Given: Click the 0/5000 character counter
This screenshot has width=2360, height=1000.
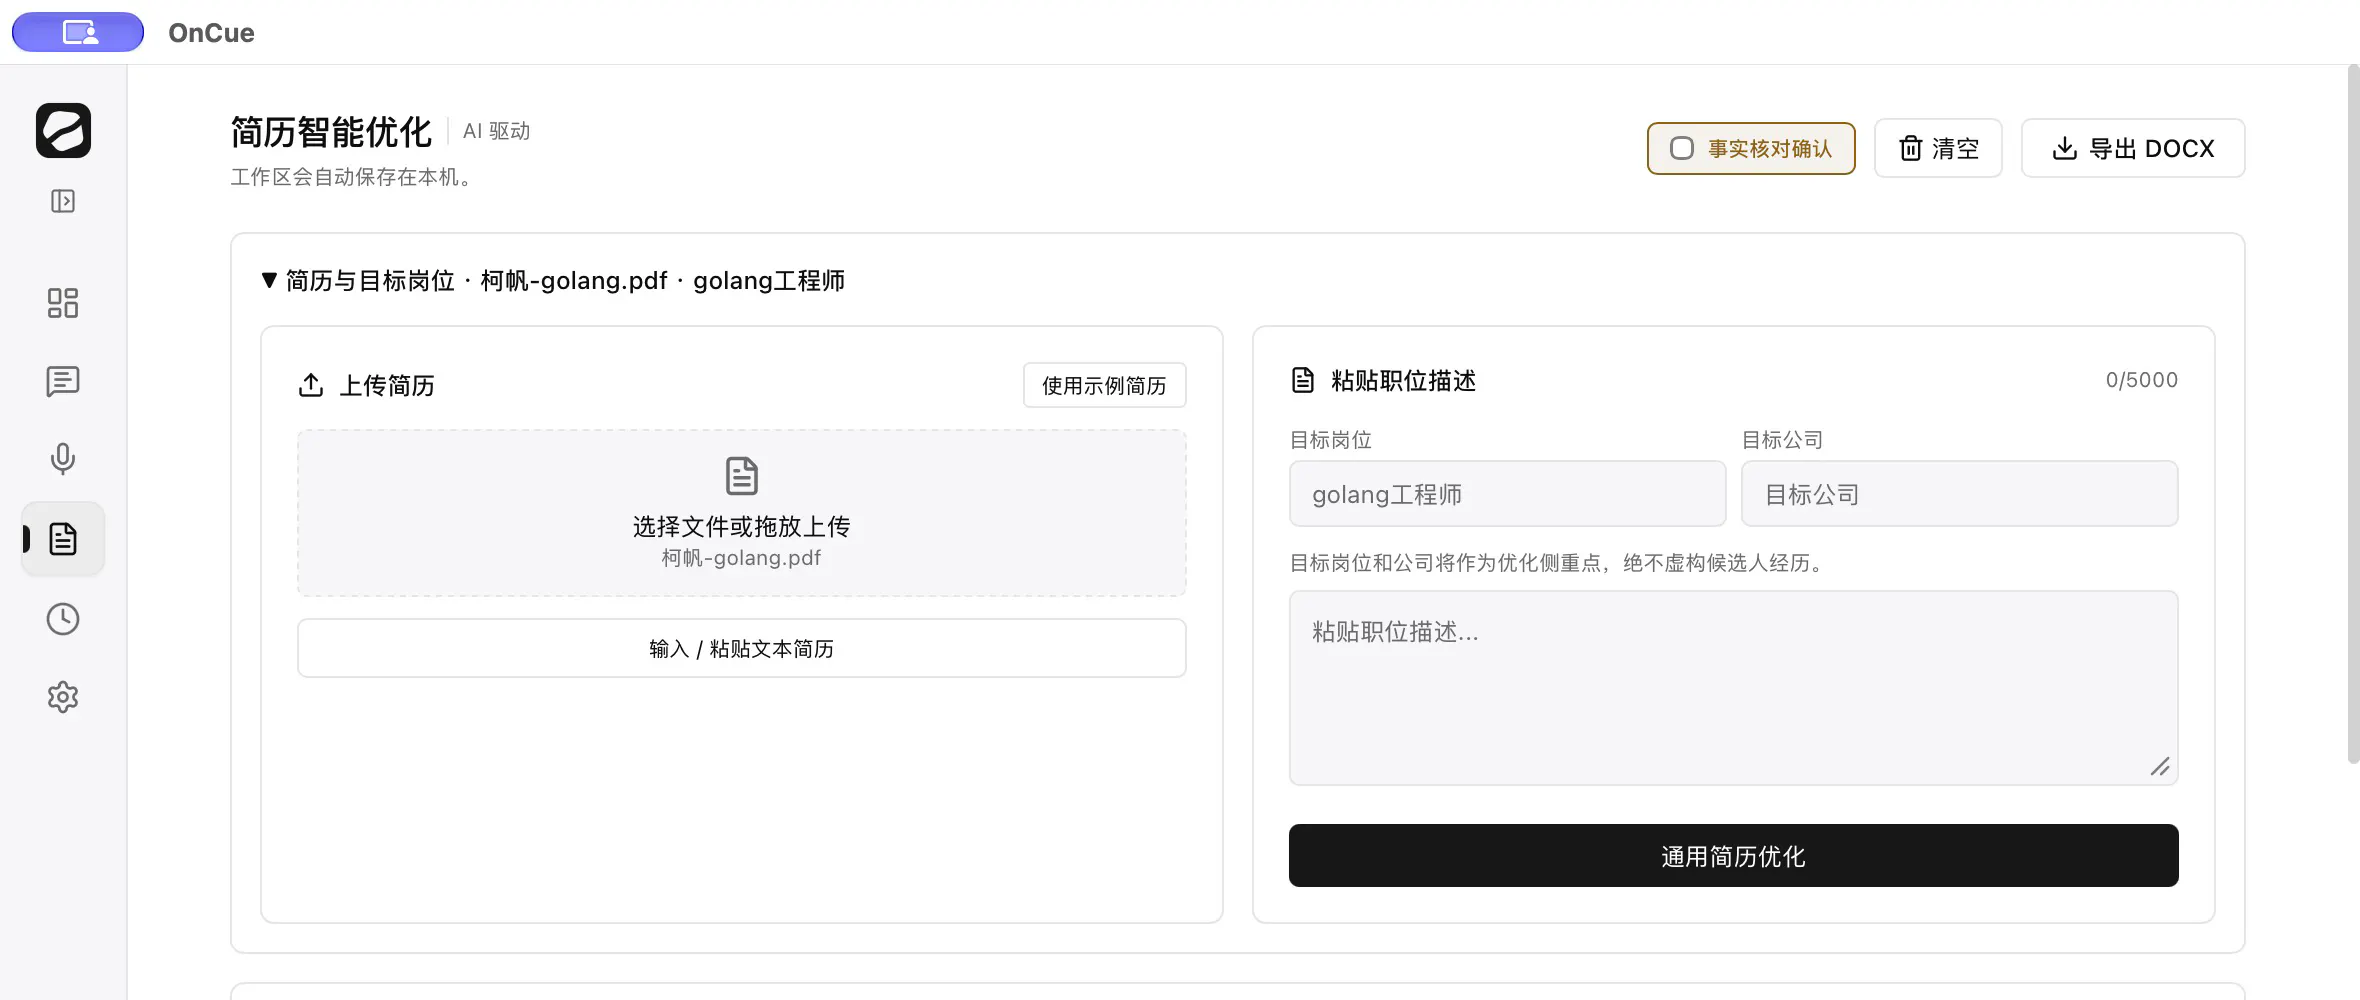Looking at the screenshot, I should pyautogui.click(x=2141, y=380).
